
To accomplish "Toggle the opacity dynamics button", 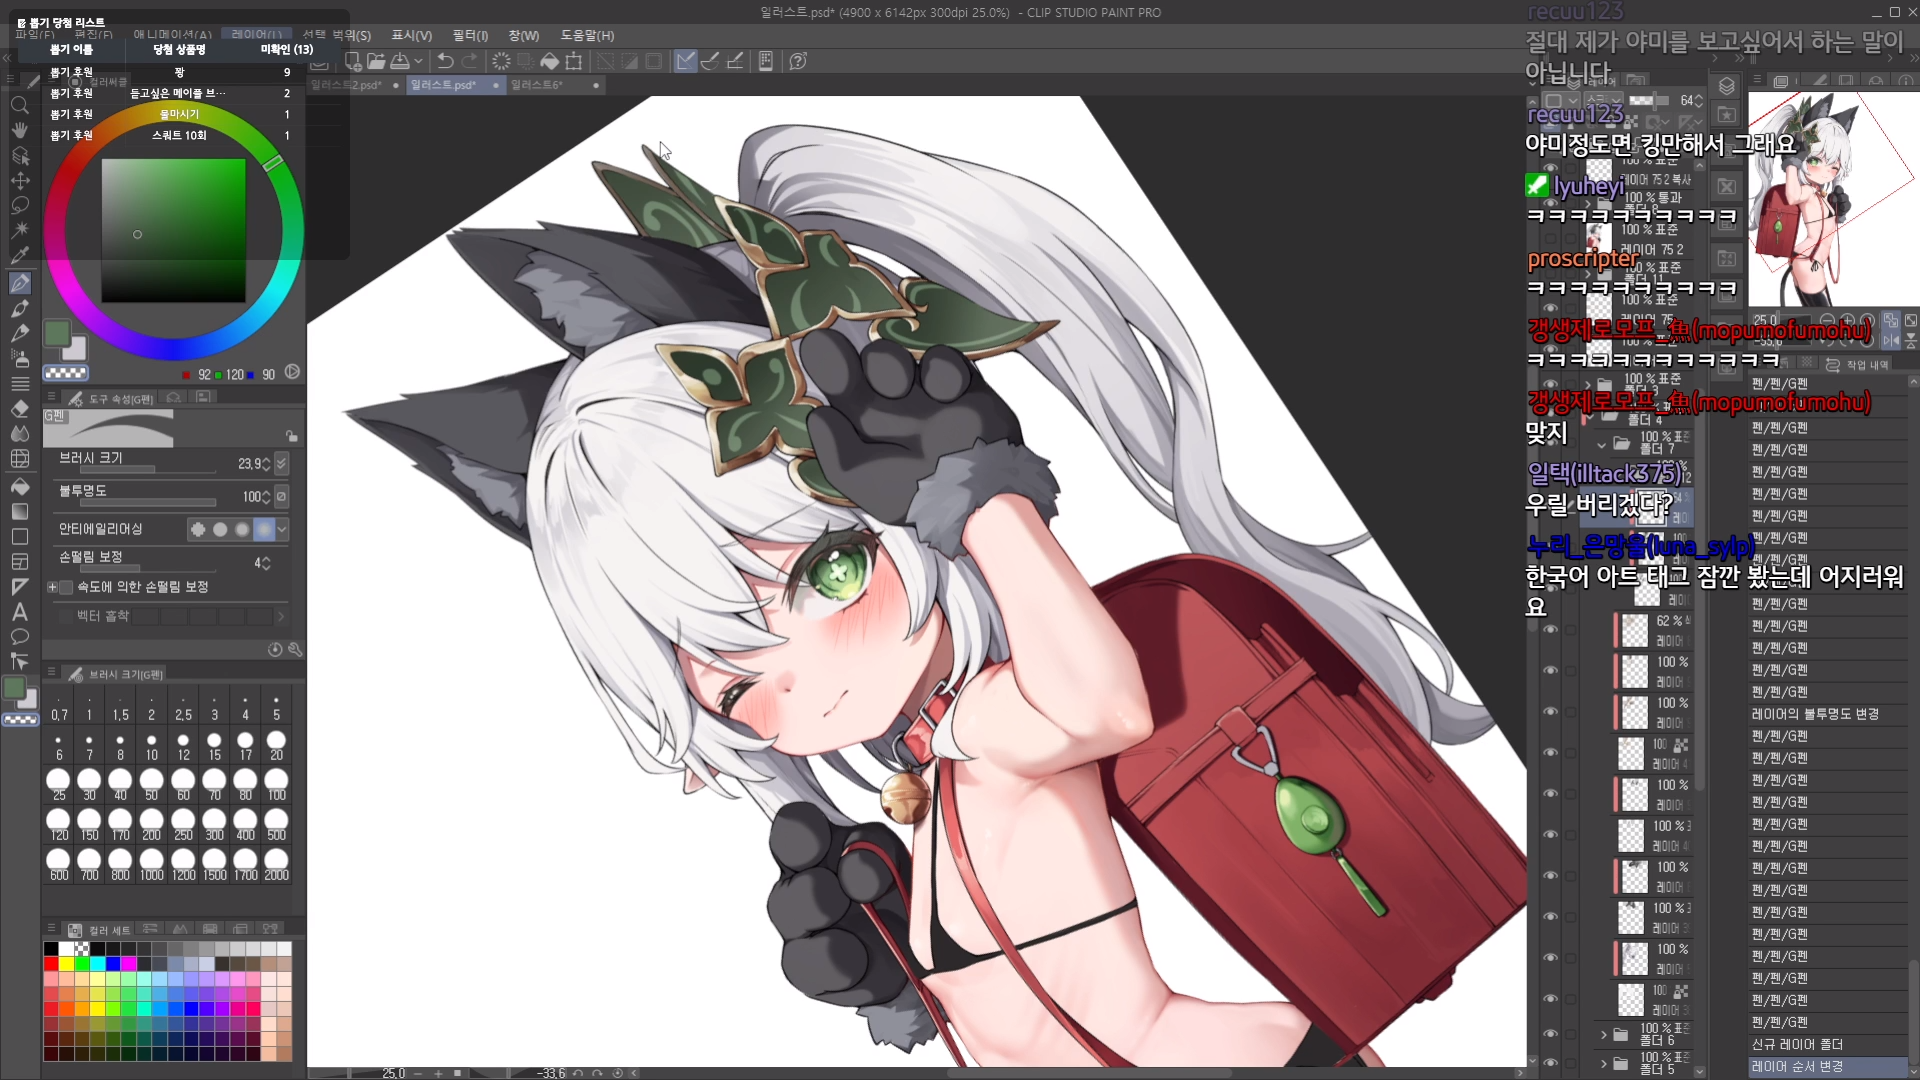I will pyautogui.click(x=282, y=497).
